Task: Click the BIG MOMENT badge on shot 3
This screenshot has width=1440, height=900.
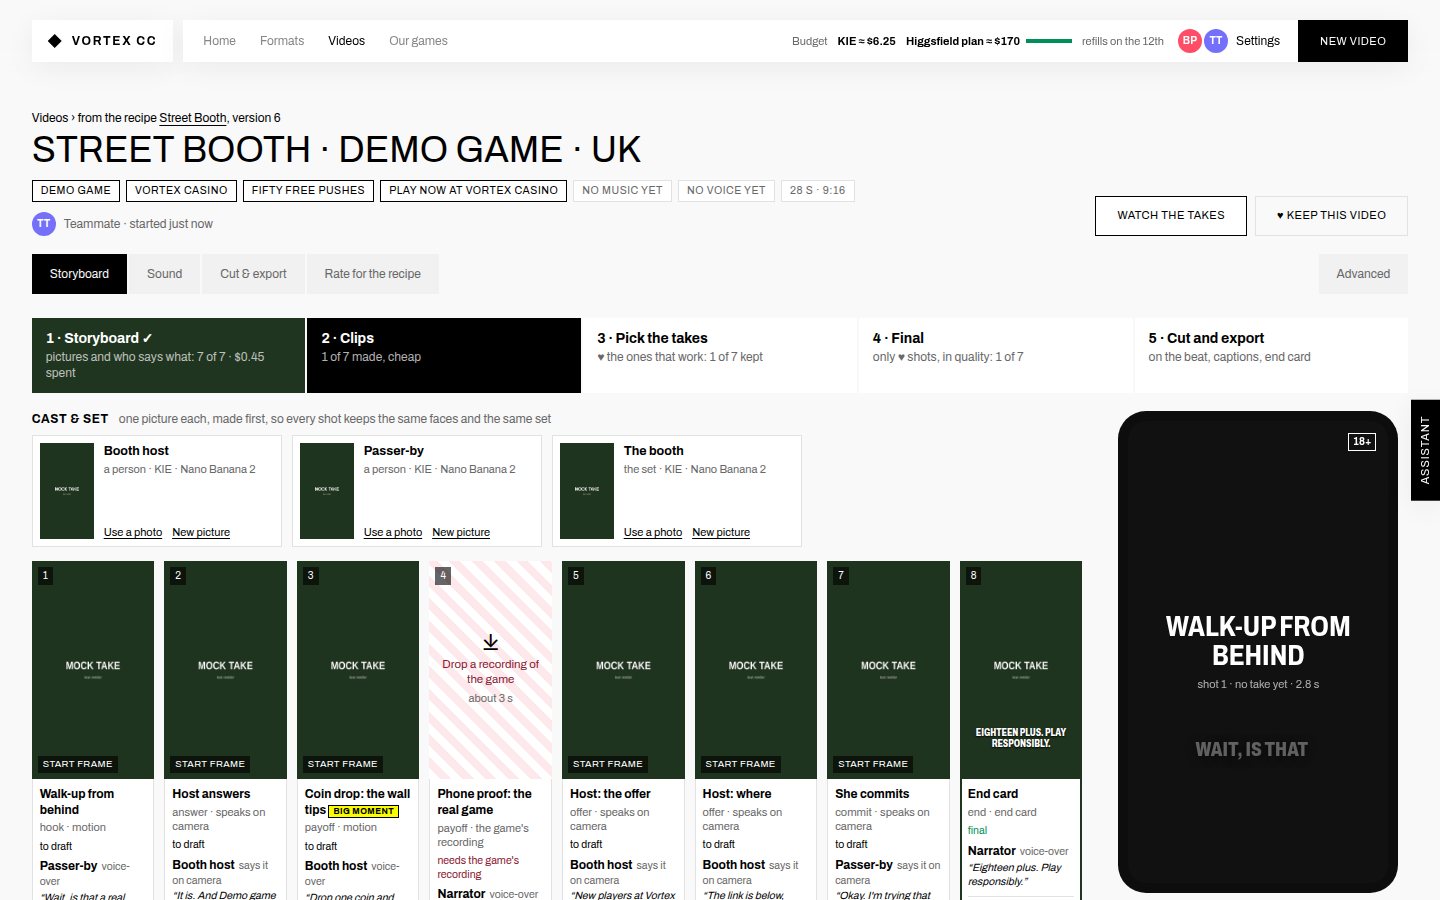Action: tap(364, 811)
